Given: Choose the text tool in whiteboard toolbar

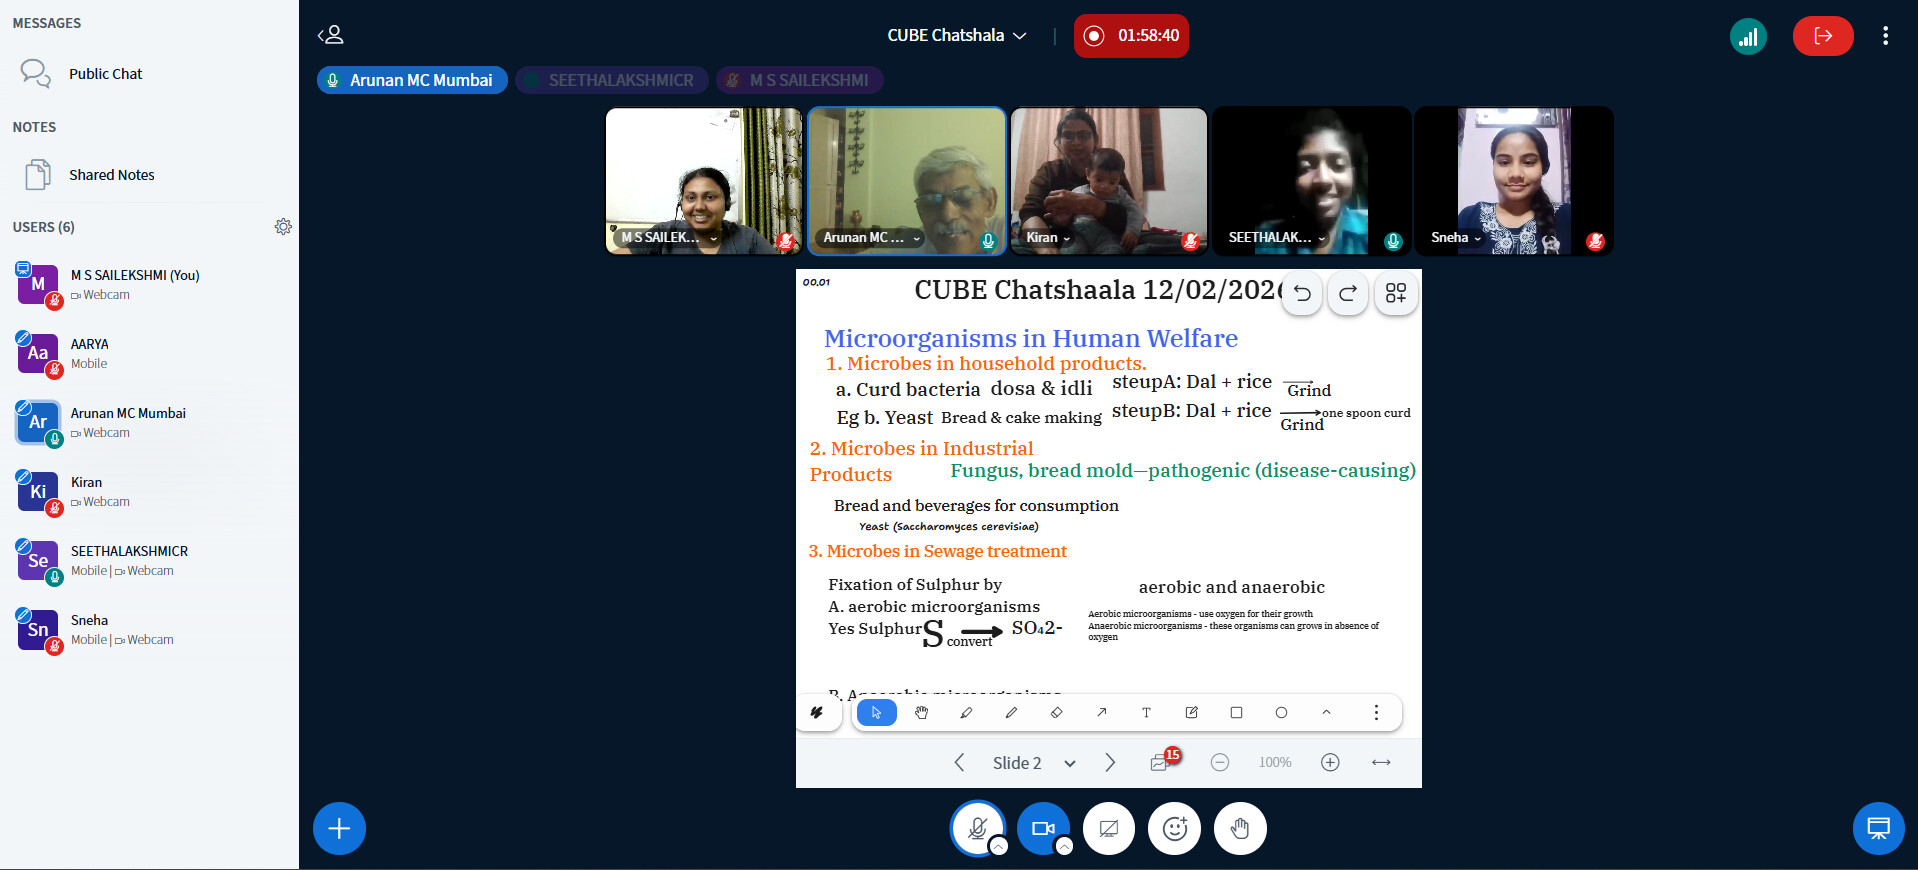Looking at the screenshot, I should coord(1146,713).
